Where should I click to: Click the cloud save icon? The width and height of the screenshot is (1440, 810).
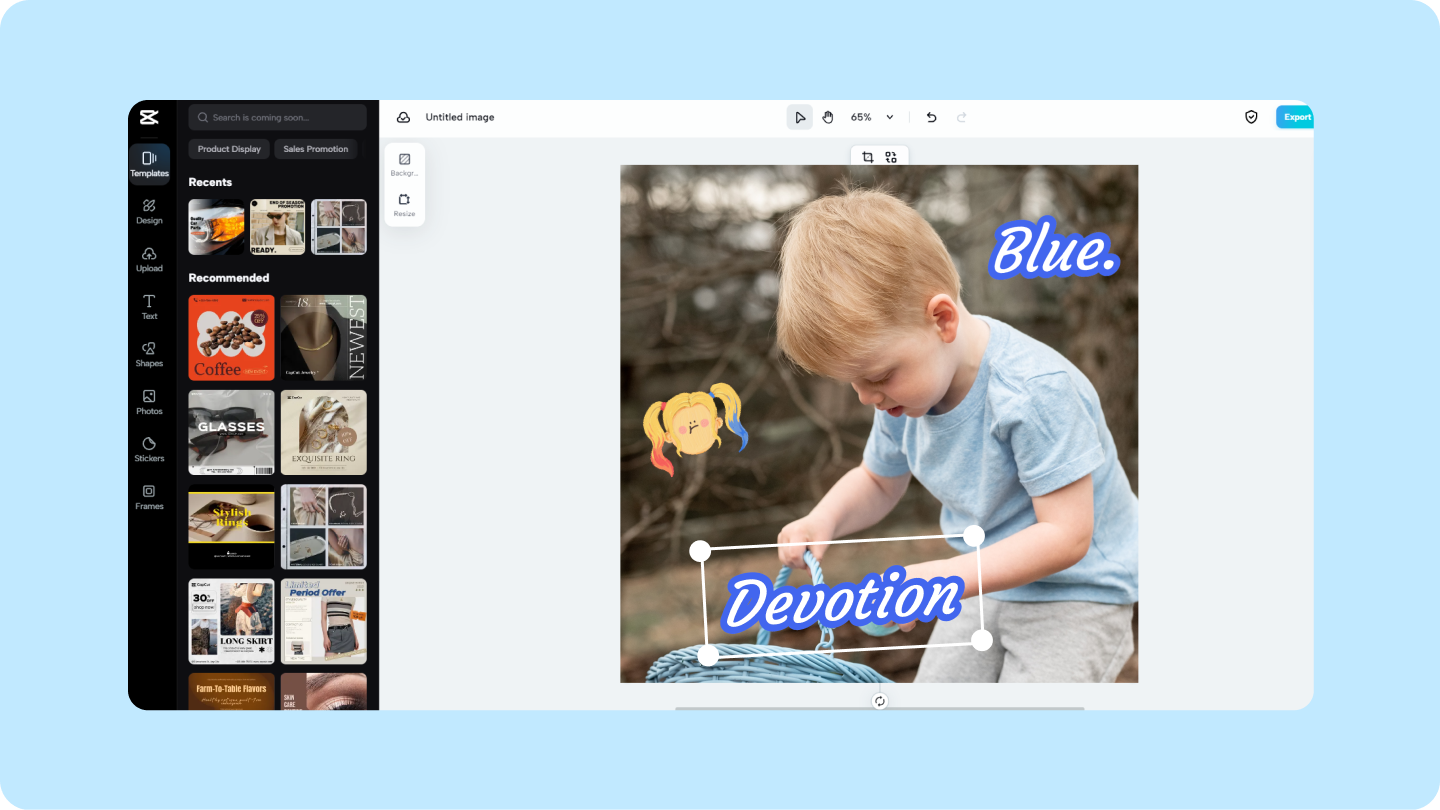403,117
